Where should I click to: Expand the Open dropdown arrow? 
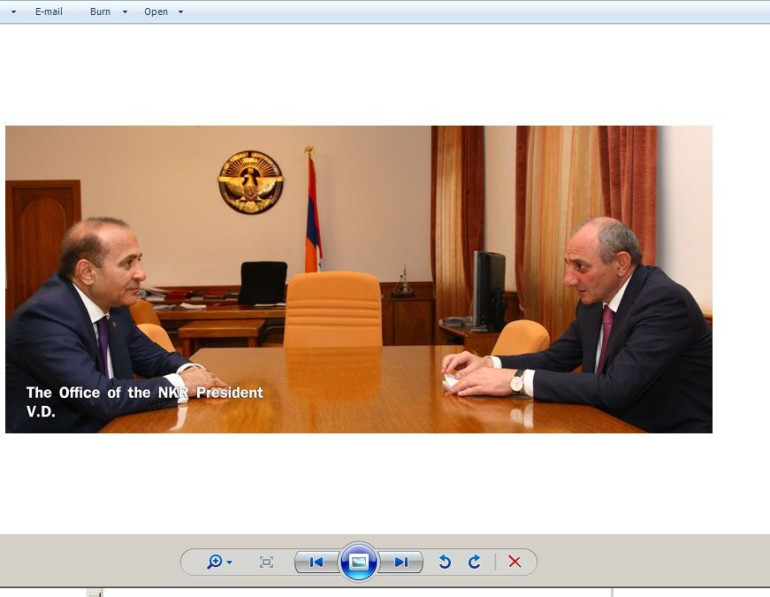181,12
